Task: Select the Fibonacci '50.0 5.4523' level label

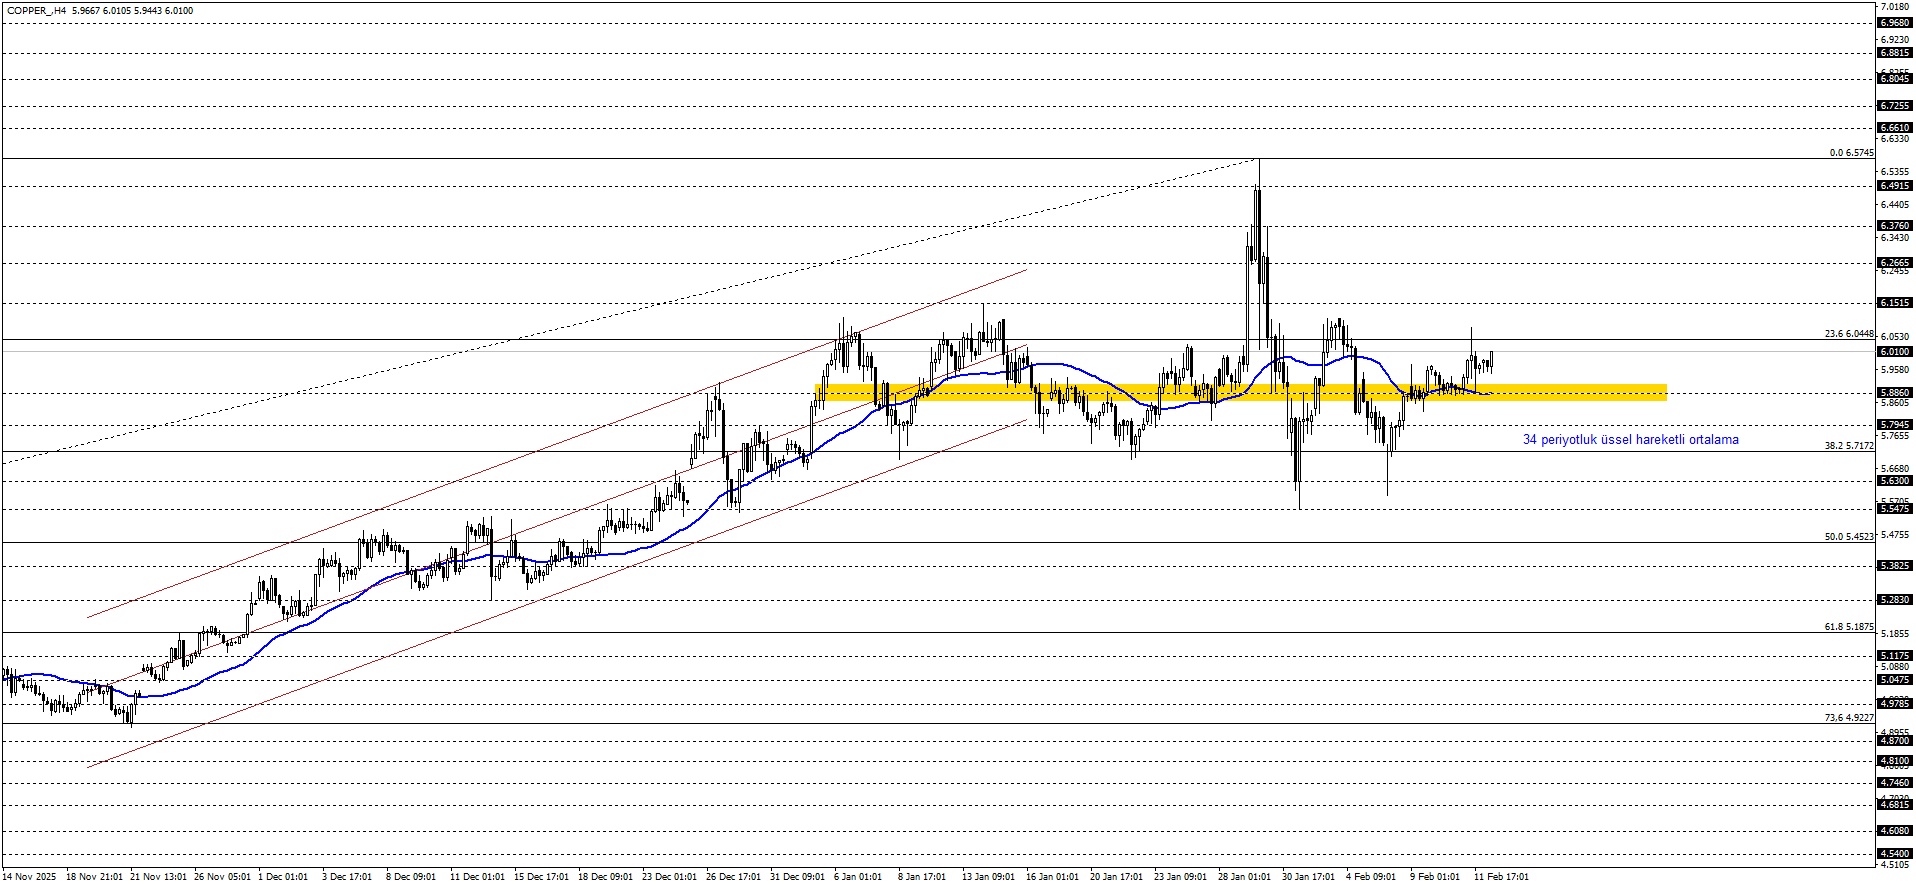Action: tap(1849, 537)
